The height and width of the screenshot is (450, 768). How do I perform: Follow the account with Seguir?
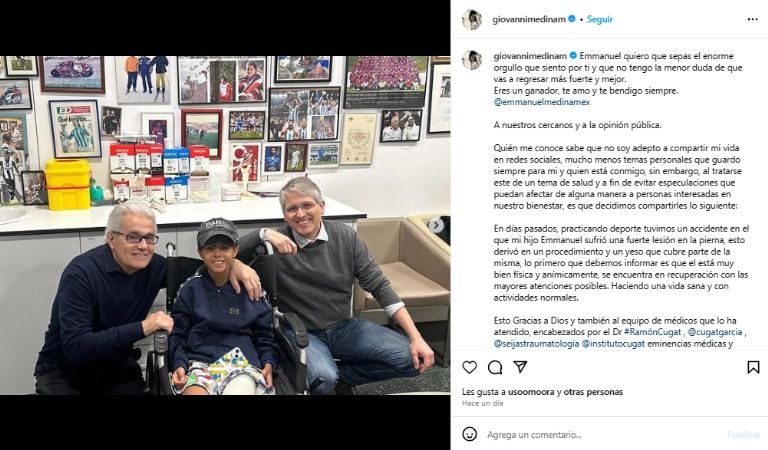click(x=600, y=20)
